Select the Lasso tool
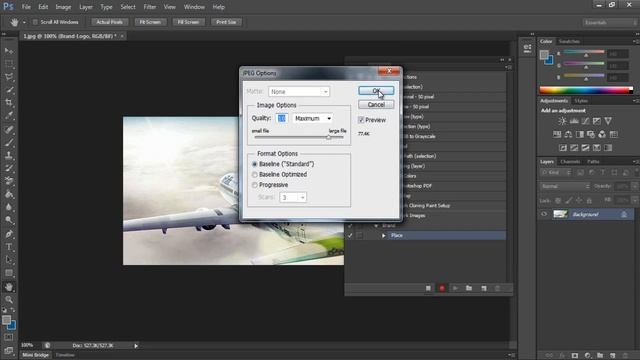 (9, 77)
